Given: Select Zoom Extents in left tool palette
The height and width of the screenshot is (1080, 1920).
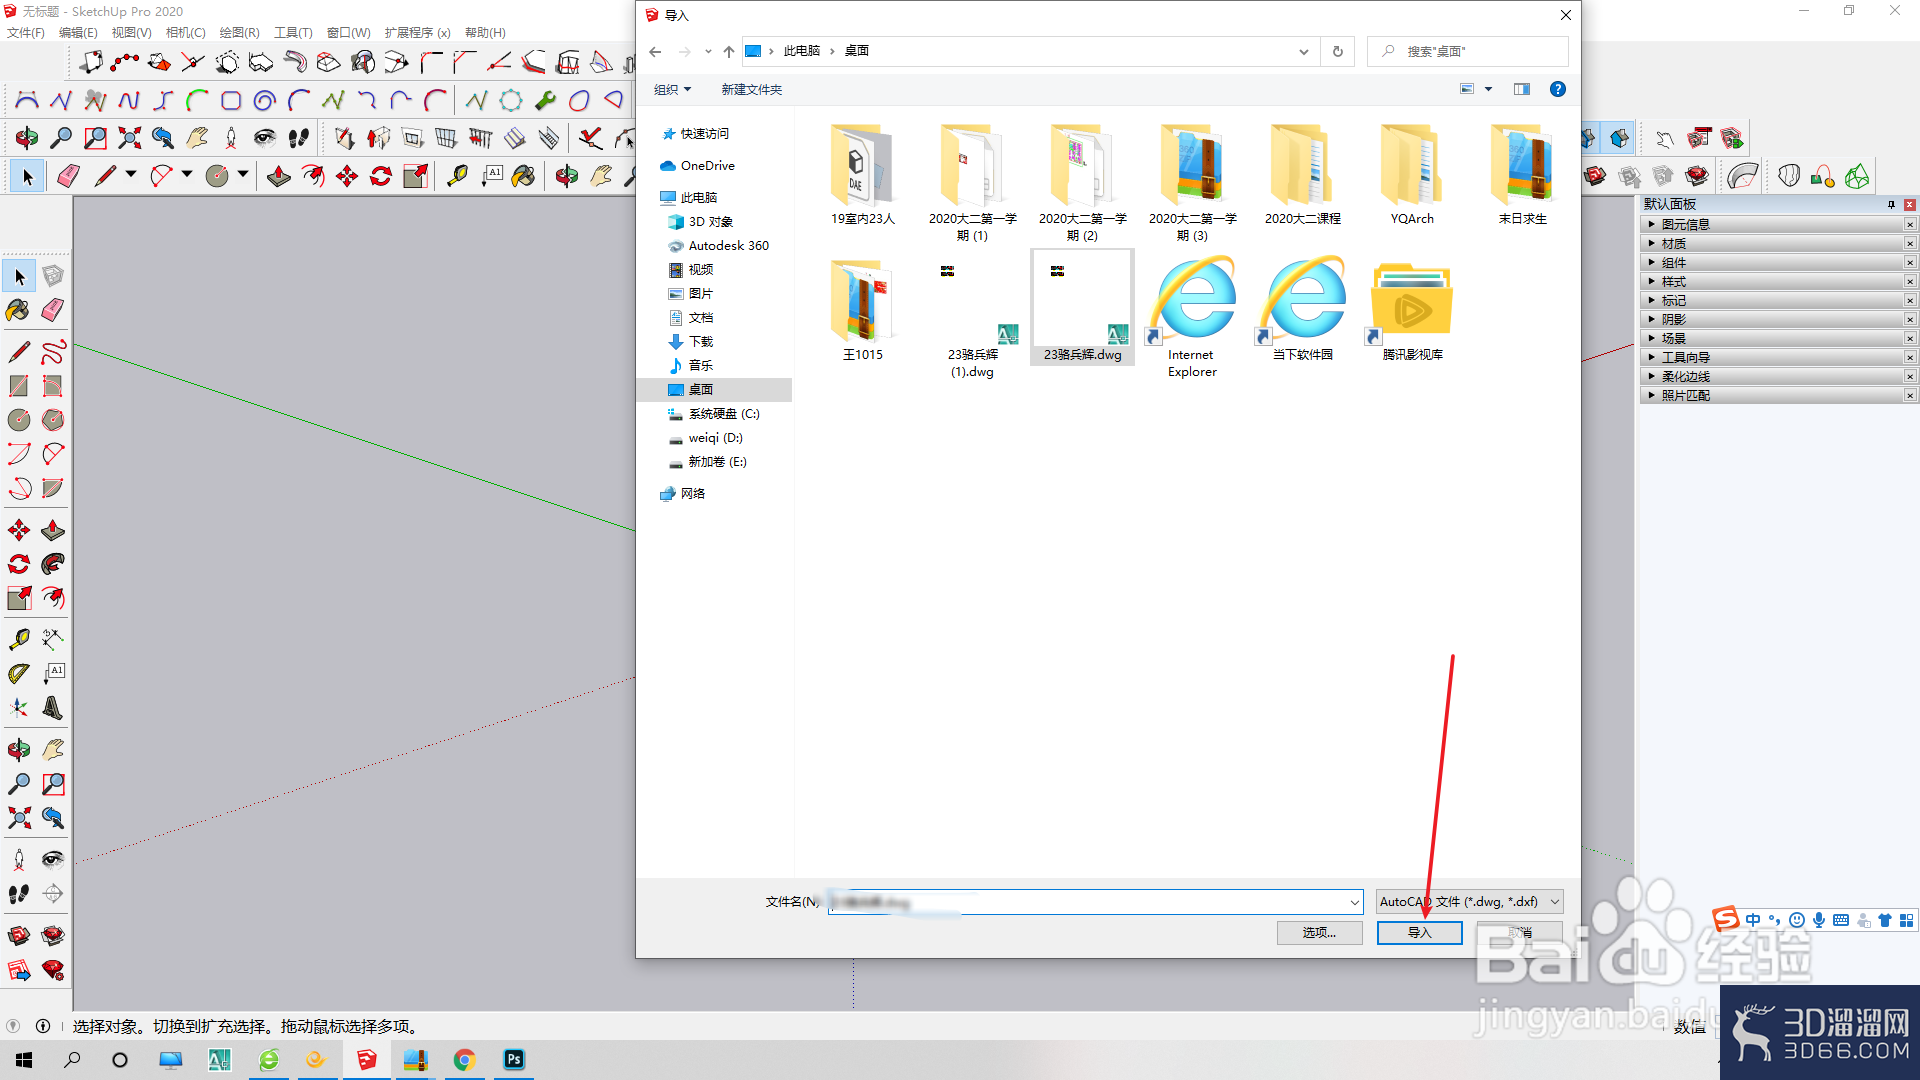Looking at the screenshot, I should coord(19,818).
